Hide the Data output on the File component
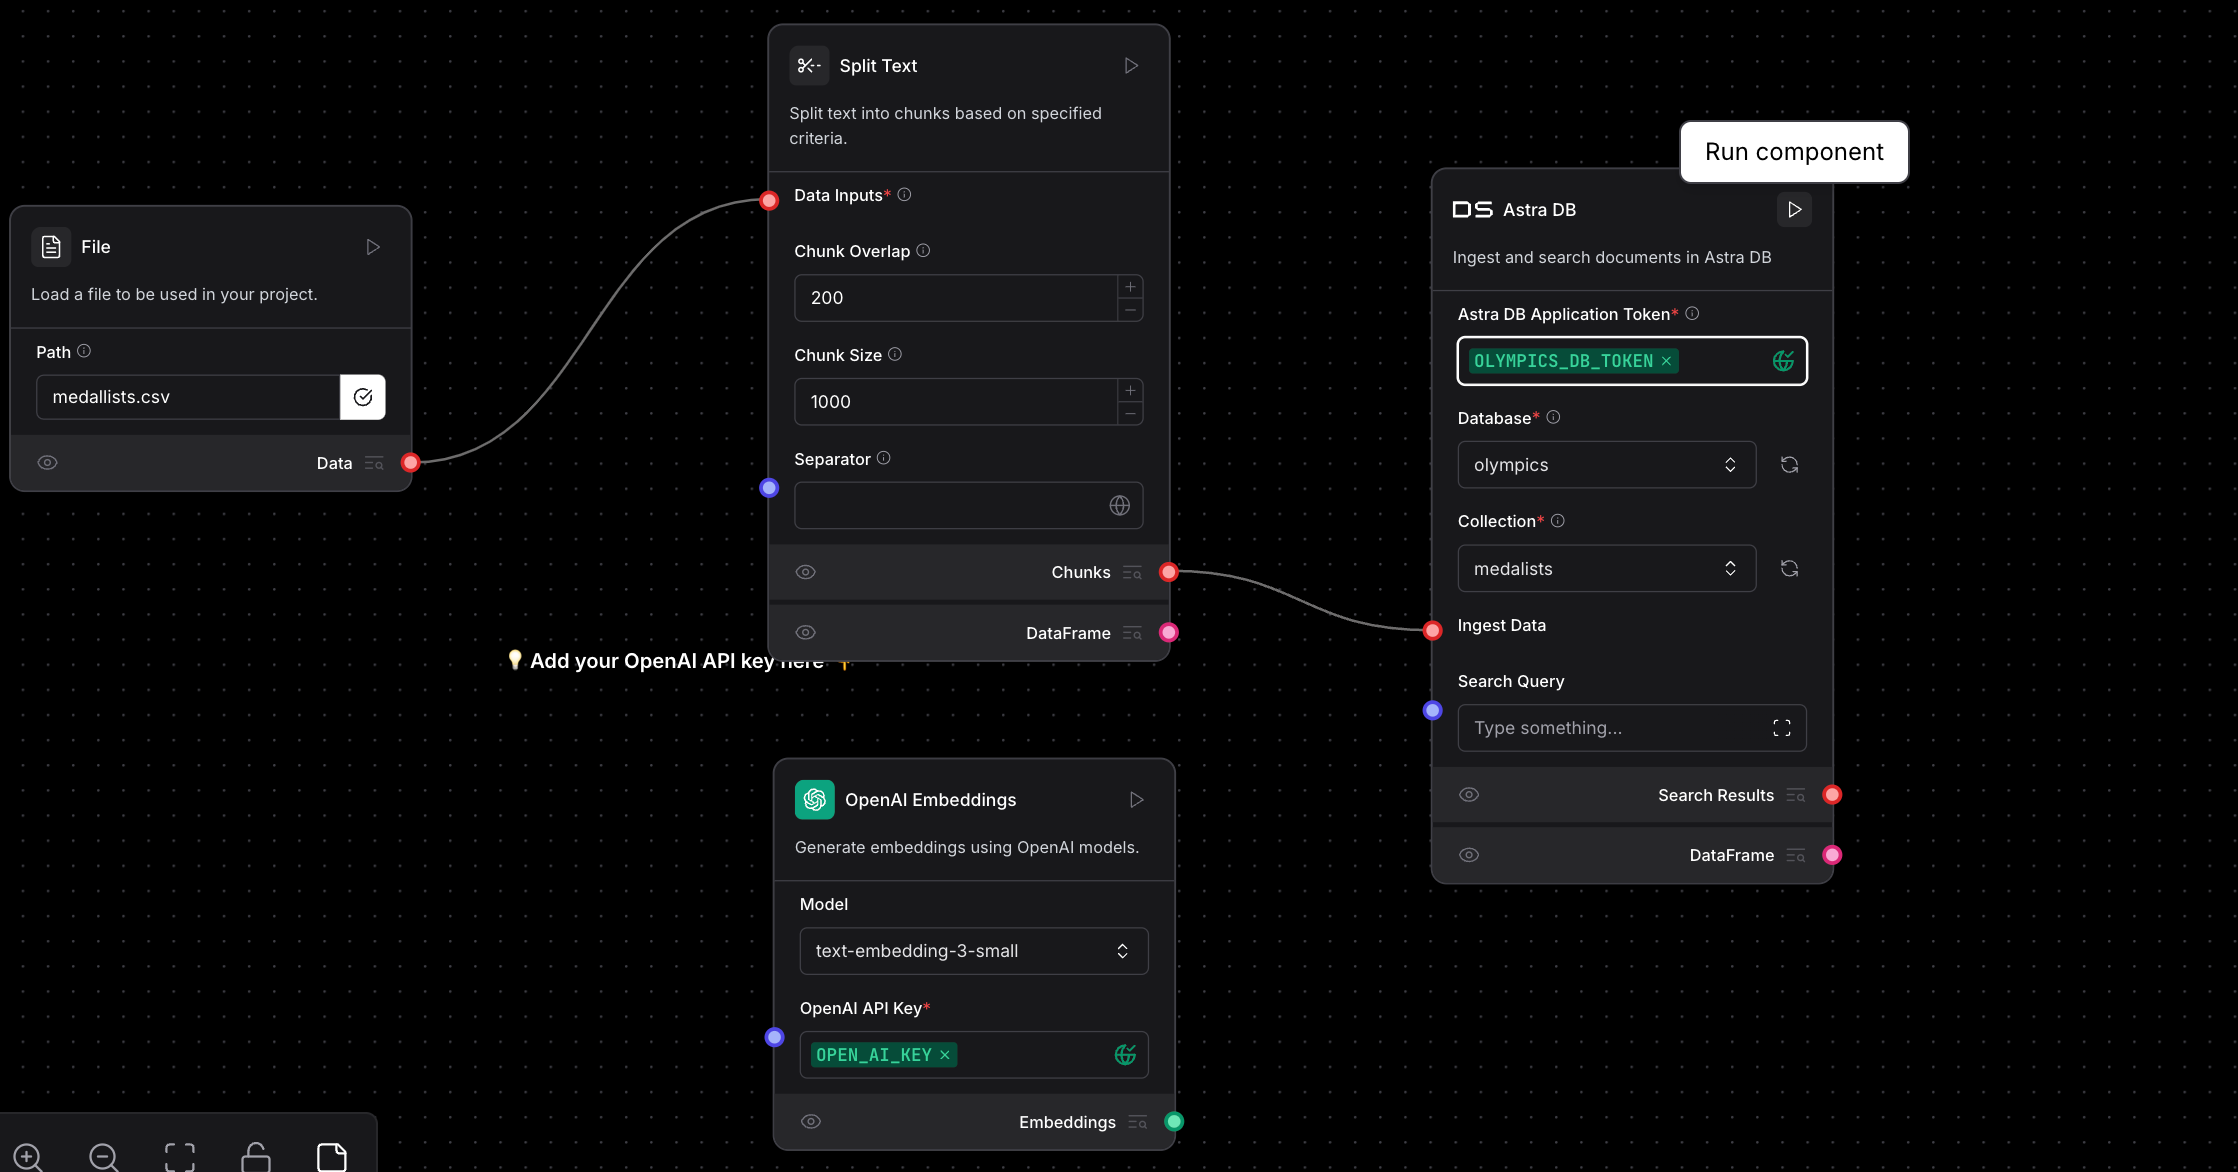This screenshot has width=2238, height=1172. point(48,462)
